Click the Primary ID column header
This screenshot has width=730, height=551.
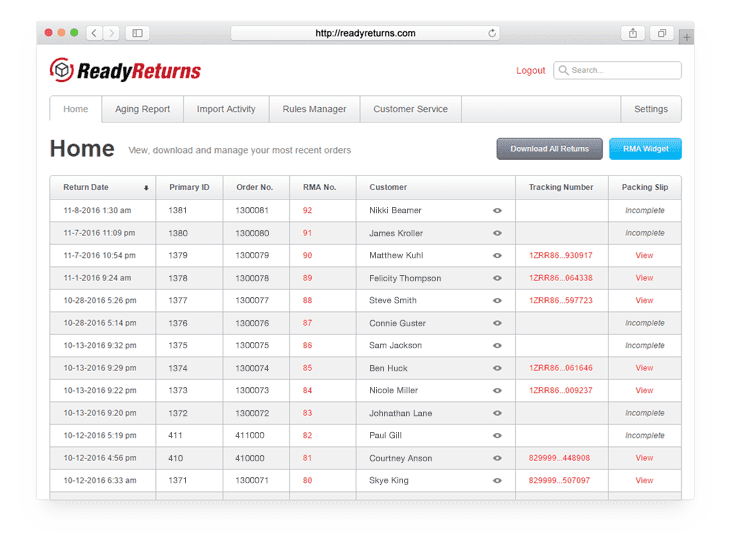tap(189, 187)
